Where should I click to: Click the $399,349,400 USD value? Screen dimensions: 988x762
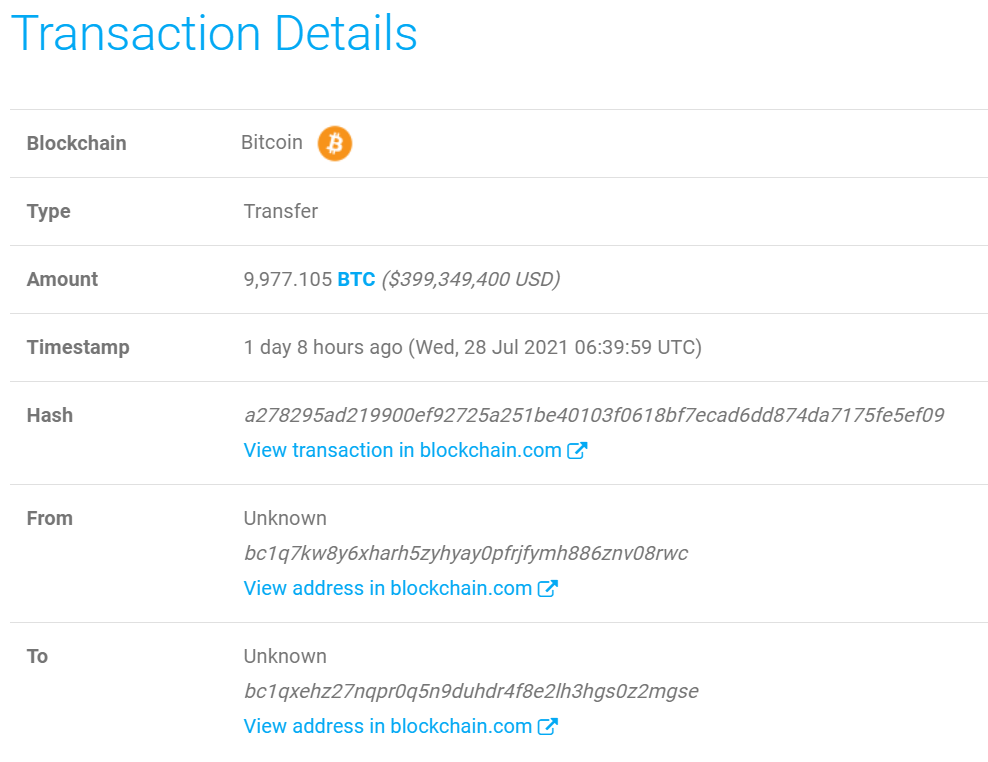471,279
